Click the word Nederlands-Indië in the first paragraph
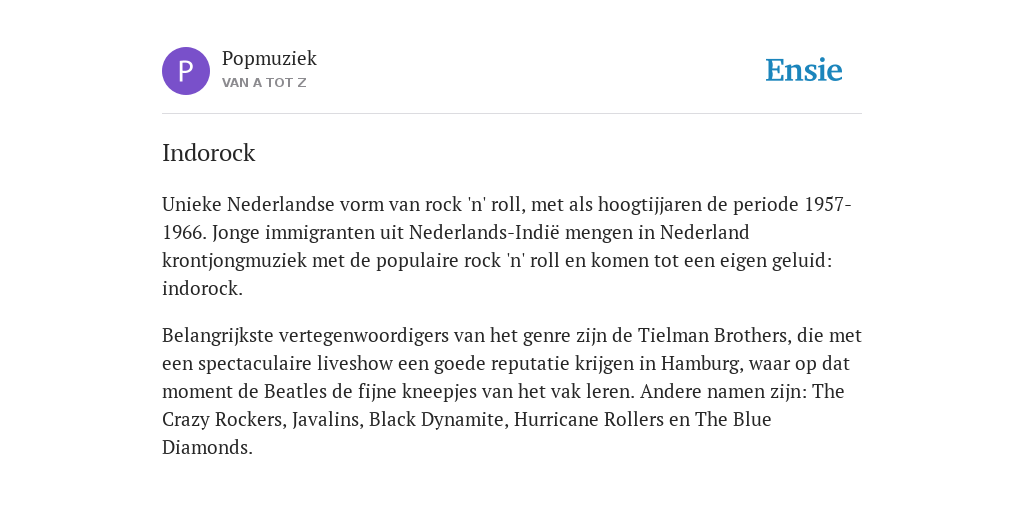The height and width of the screenshot is (512, 1024). point(475,232)
